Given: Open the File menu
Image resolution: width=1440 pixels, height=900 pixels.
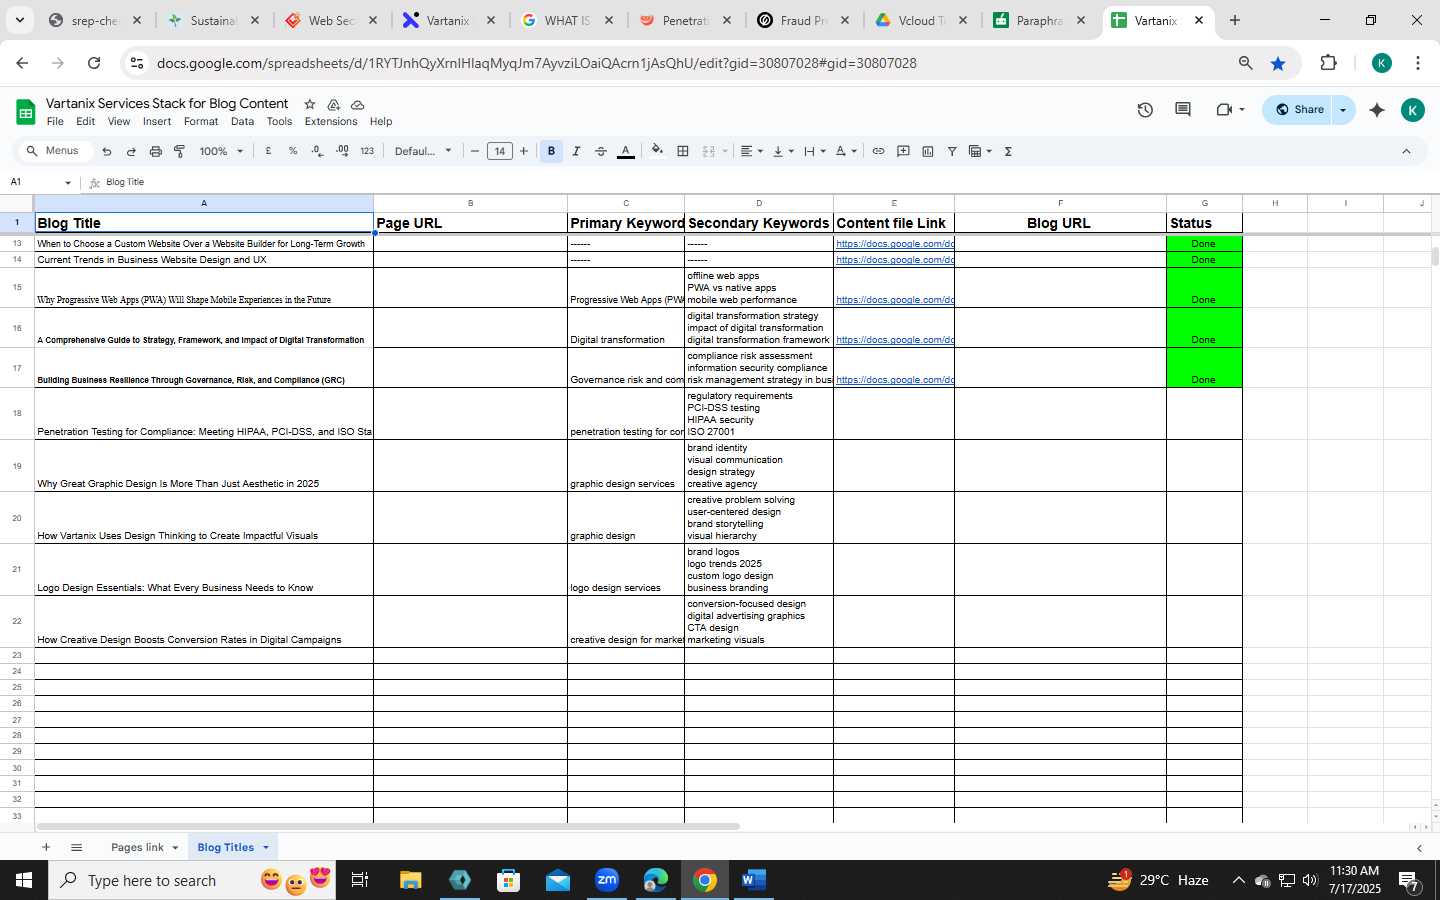Looking at the screenshot, I should pyautogui.click(x=55, y=122).
